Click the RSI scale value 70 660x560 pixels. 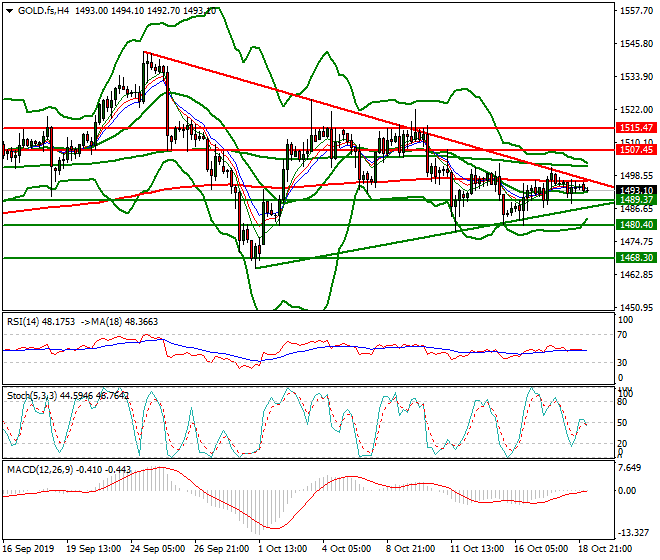point(622,335)
